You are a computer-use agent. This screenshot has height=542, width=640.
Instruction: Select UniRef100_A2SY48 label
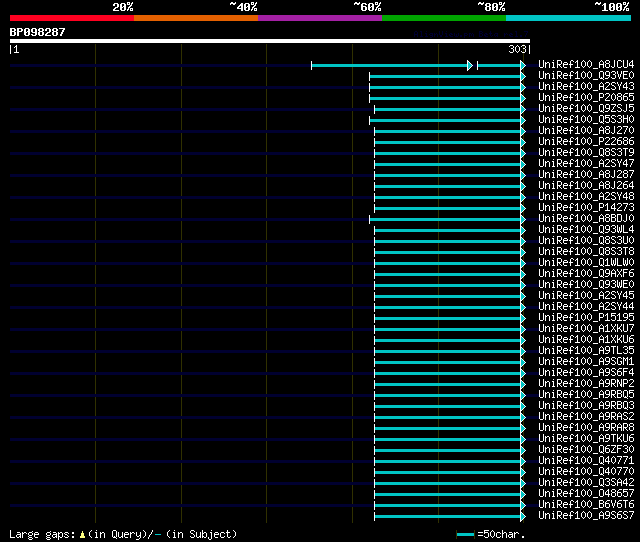pos(586,197)
